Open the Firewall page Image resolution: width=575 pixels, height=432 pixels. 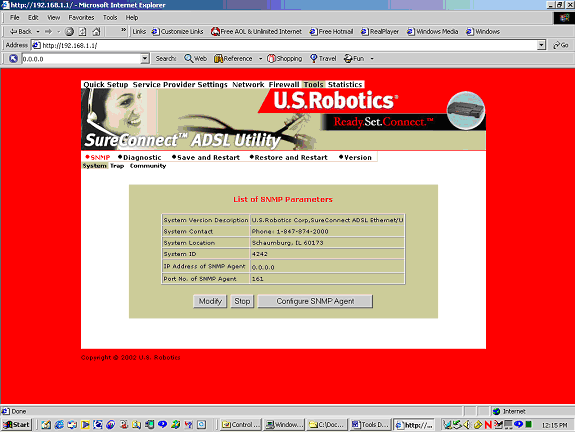click(284, 85)
